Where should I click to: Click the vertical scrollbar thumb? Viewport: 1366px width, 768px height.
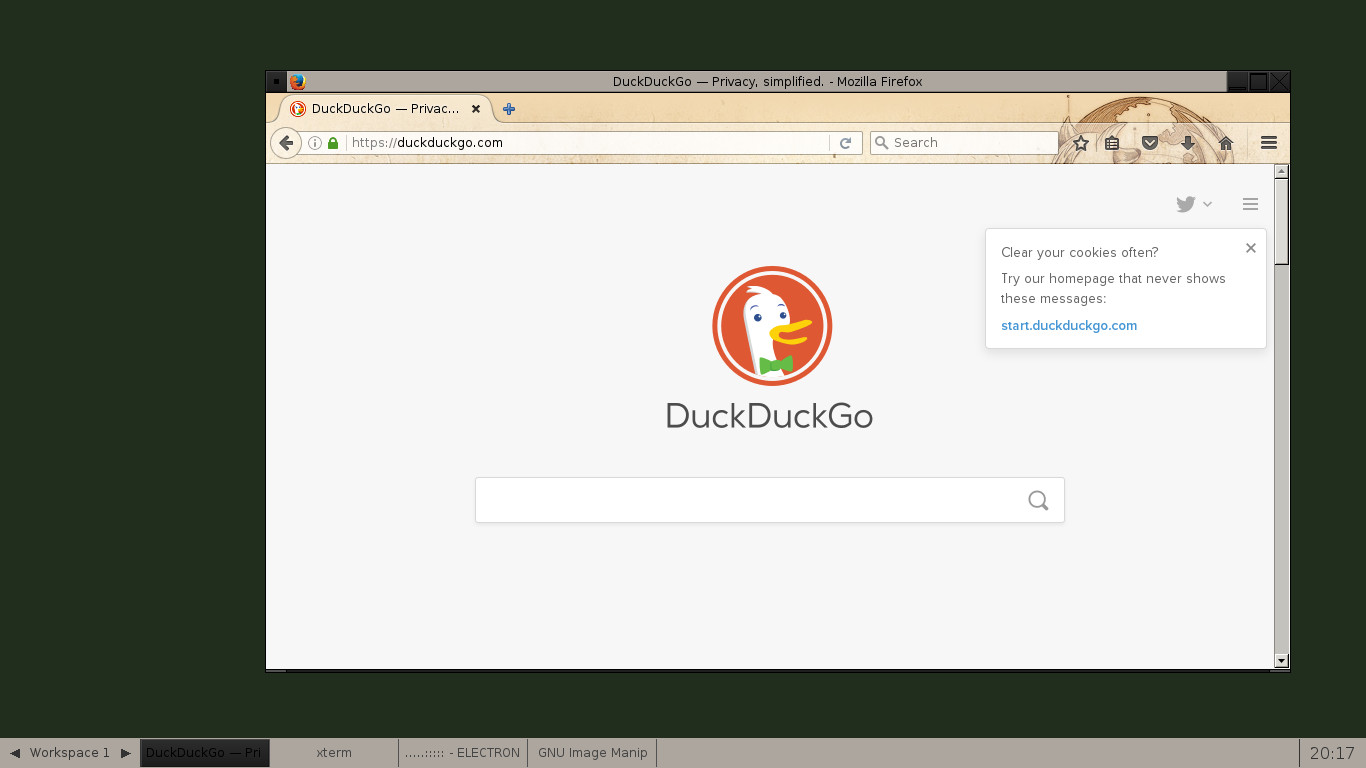tap(1282, 221)
